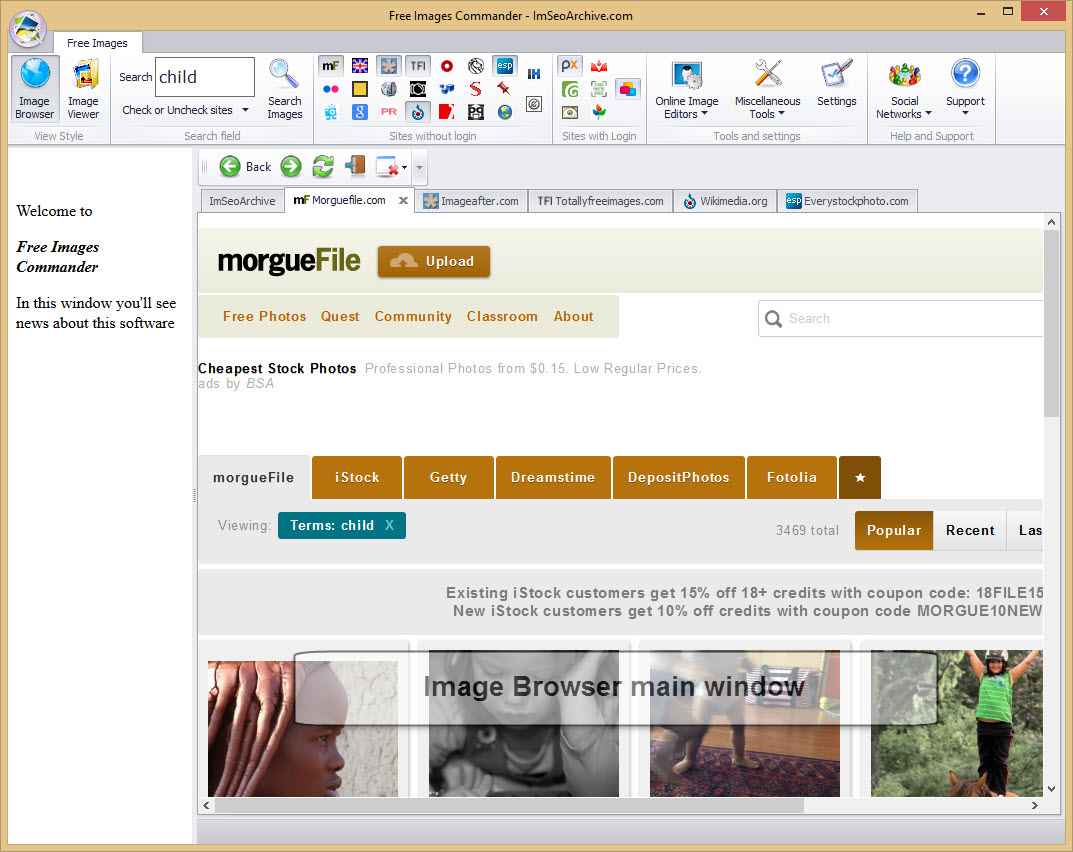The width and height of the screenshot is (1073, 852).
Task: Switch to the Imageafter.com tab
Action: [471, 201]
